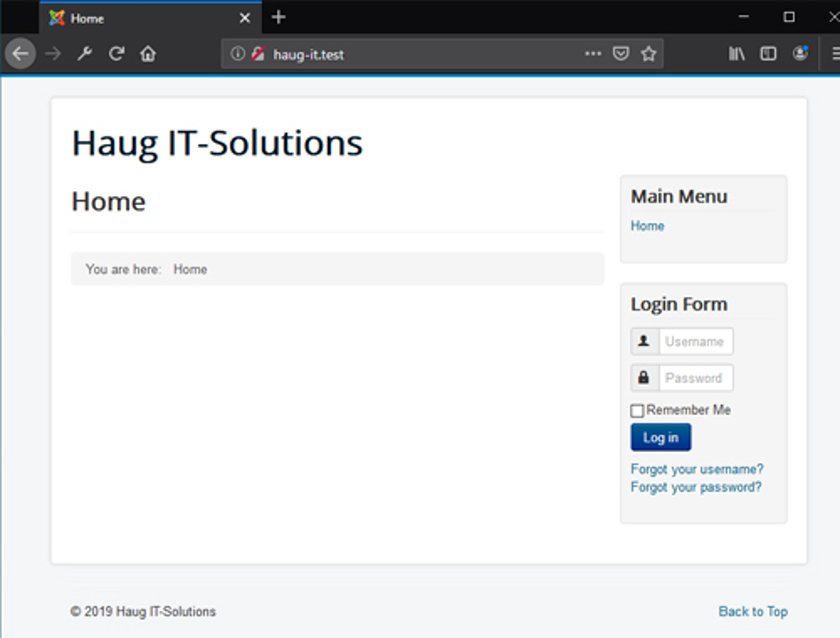Click the Haug IT-Solutions site title
840x638 pixels.
(x=217, y=143)
